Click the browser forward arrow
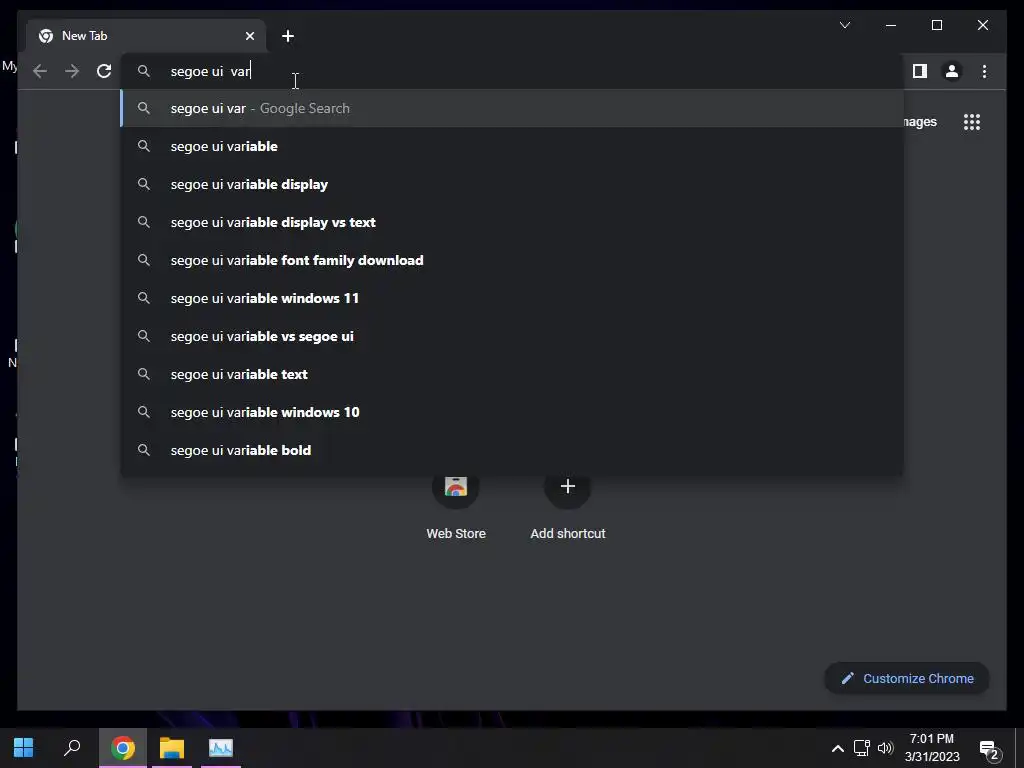Screen dimensions: 1024x768 click(x=72, y=71)
